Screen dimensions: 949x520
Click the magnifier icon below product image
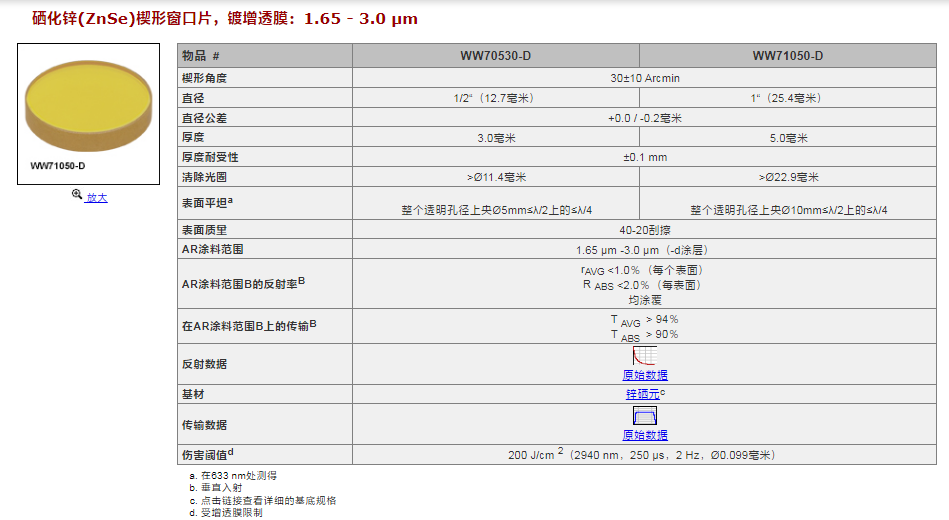[x=76, y=197]
